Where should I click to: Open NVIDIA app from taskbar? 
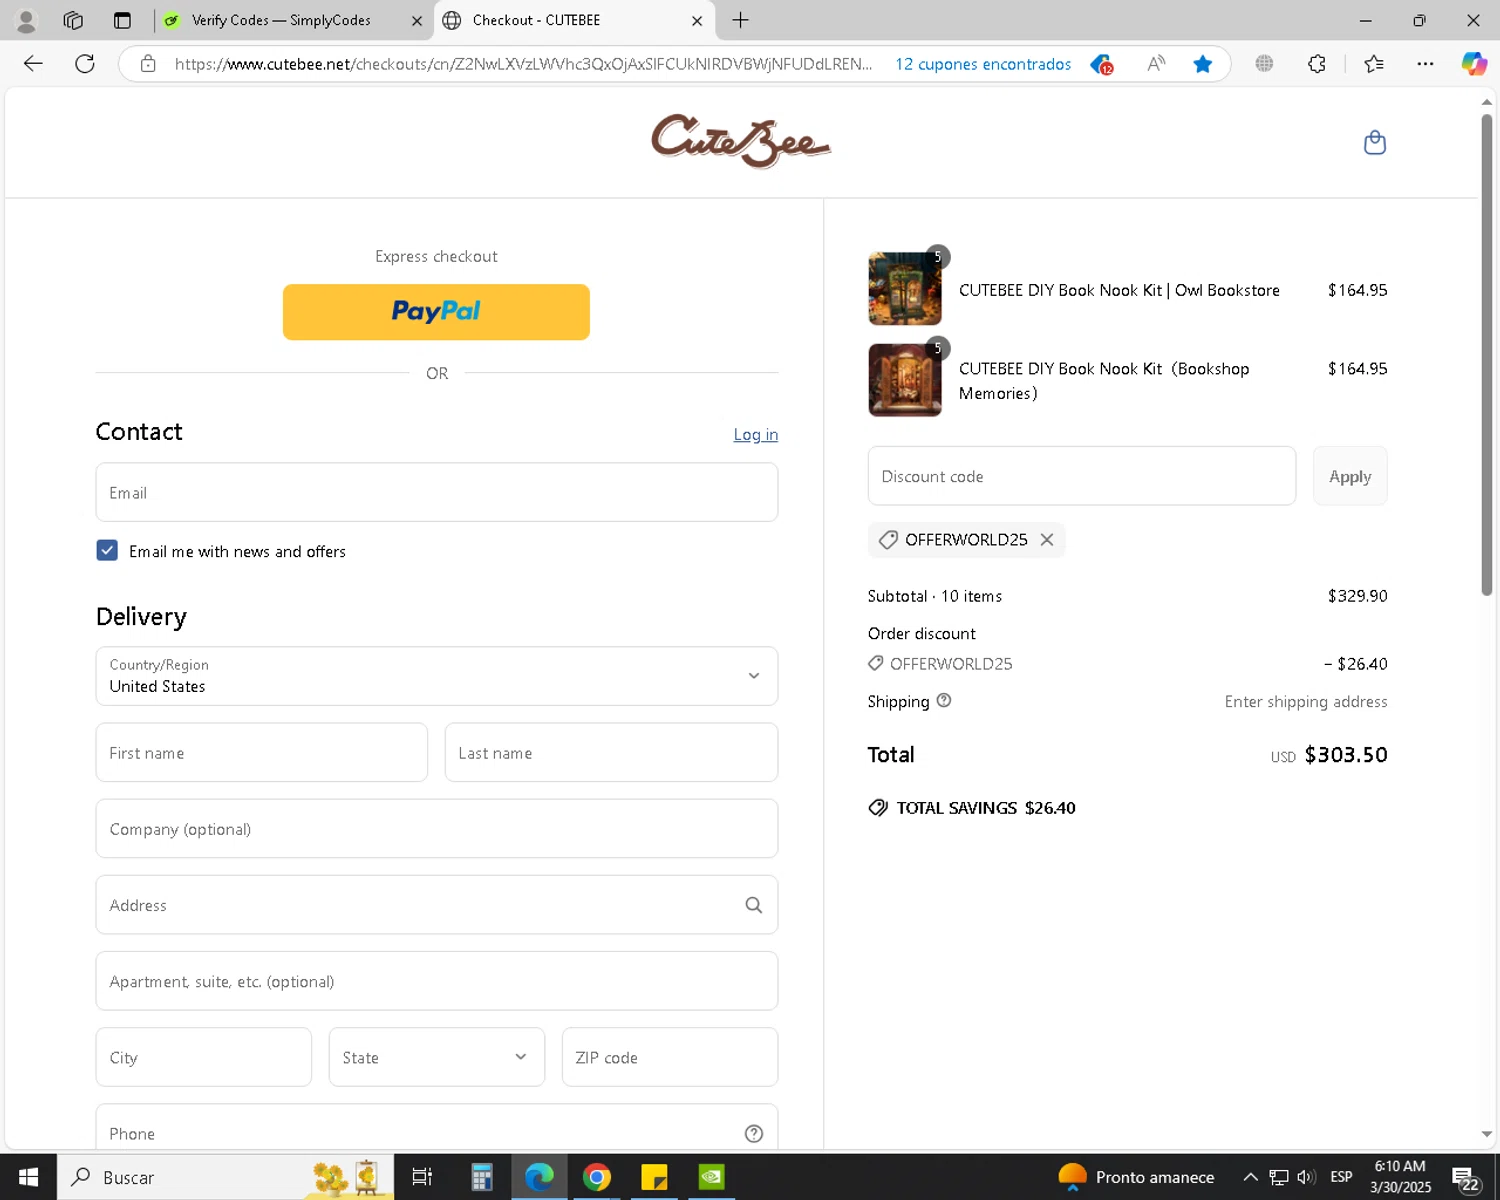tap(711, 1177)
